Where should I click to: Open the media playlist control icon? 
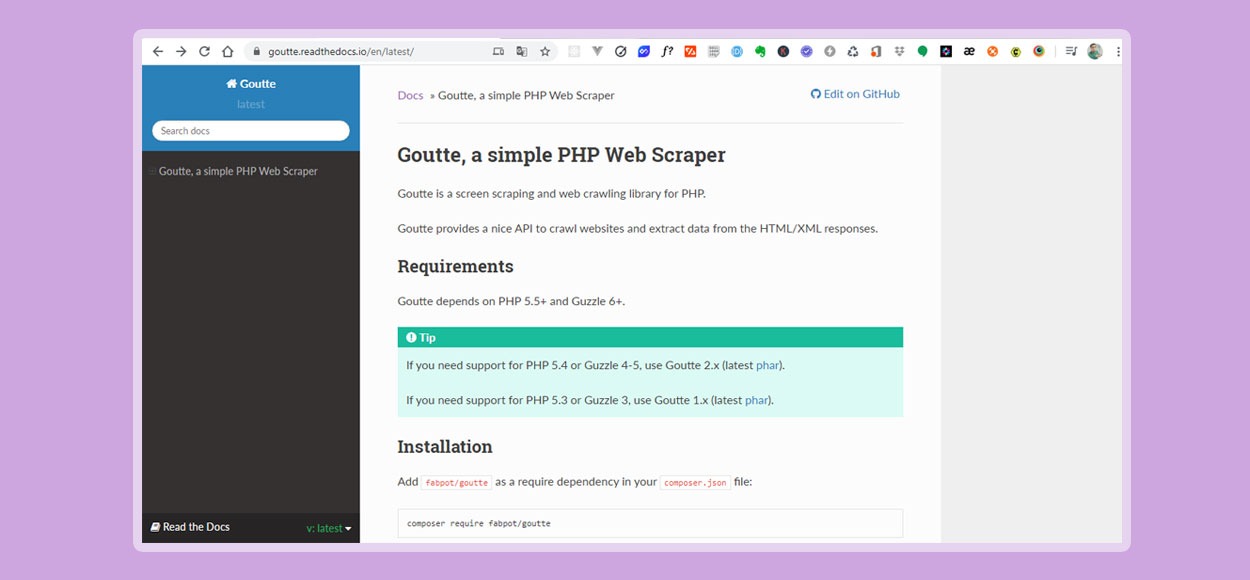click(x=1071, y=51)
